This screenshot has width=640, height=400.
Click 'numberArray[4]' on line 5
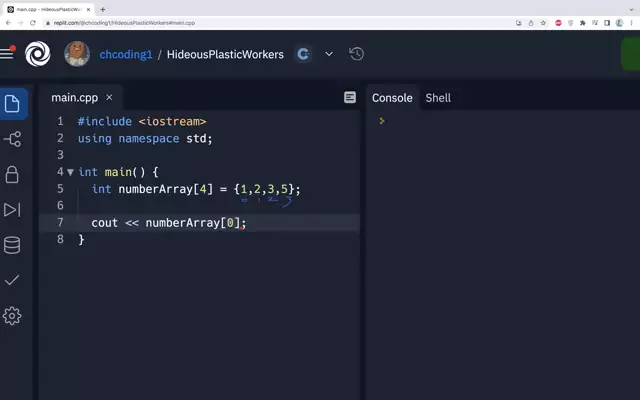pos(165,189)
